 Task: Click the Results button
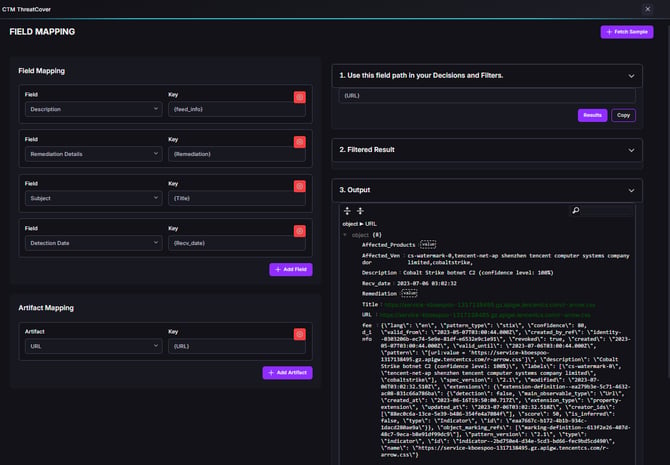point(592,115)
